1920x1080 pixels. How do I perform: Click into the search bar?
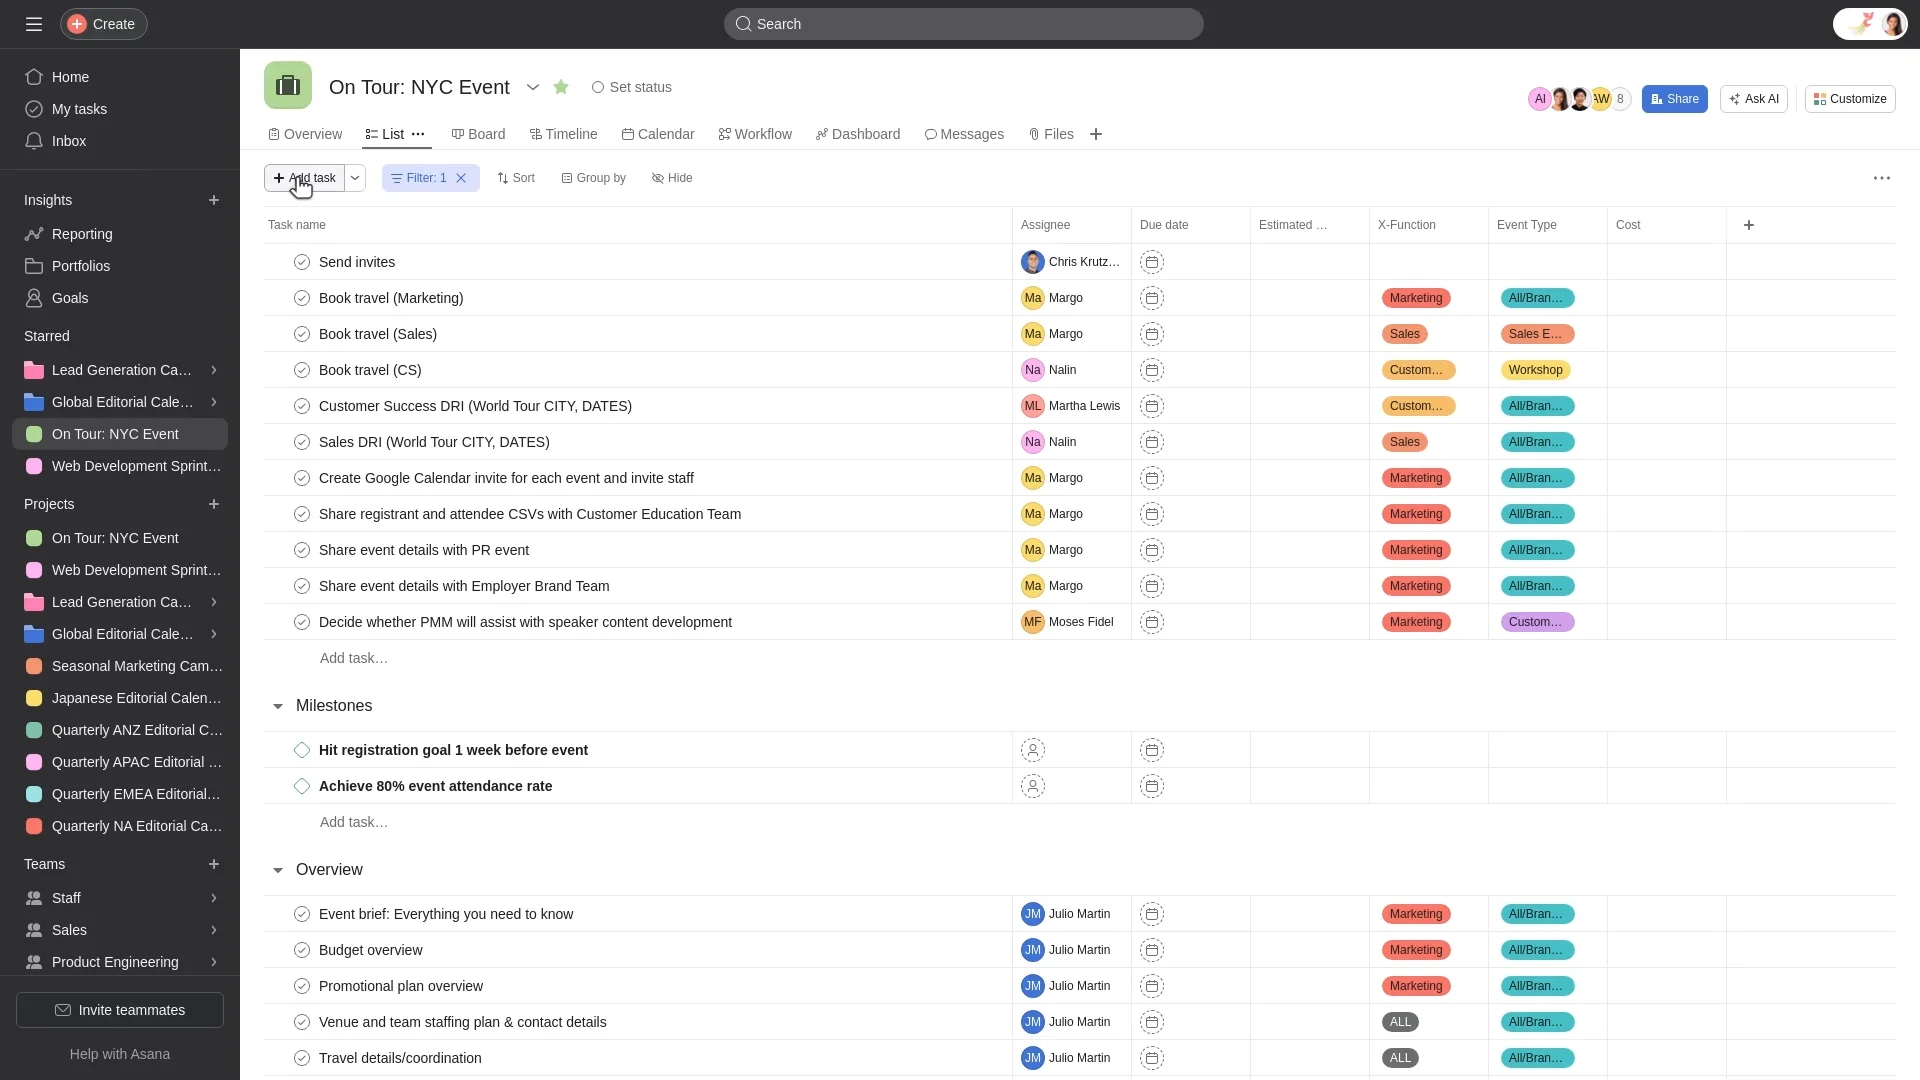point(962,23)
